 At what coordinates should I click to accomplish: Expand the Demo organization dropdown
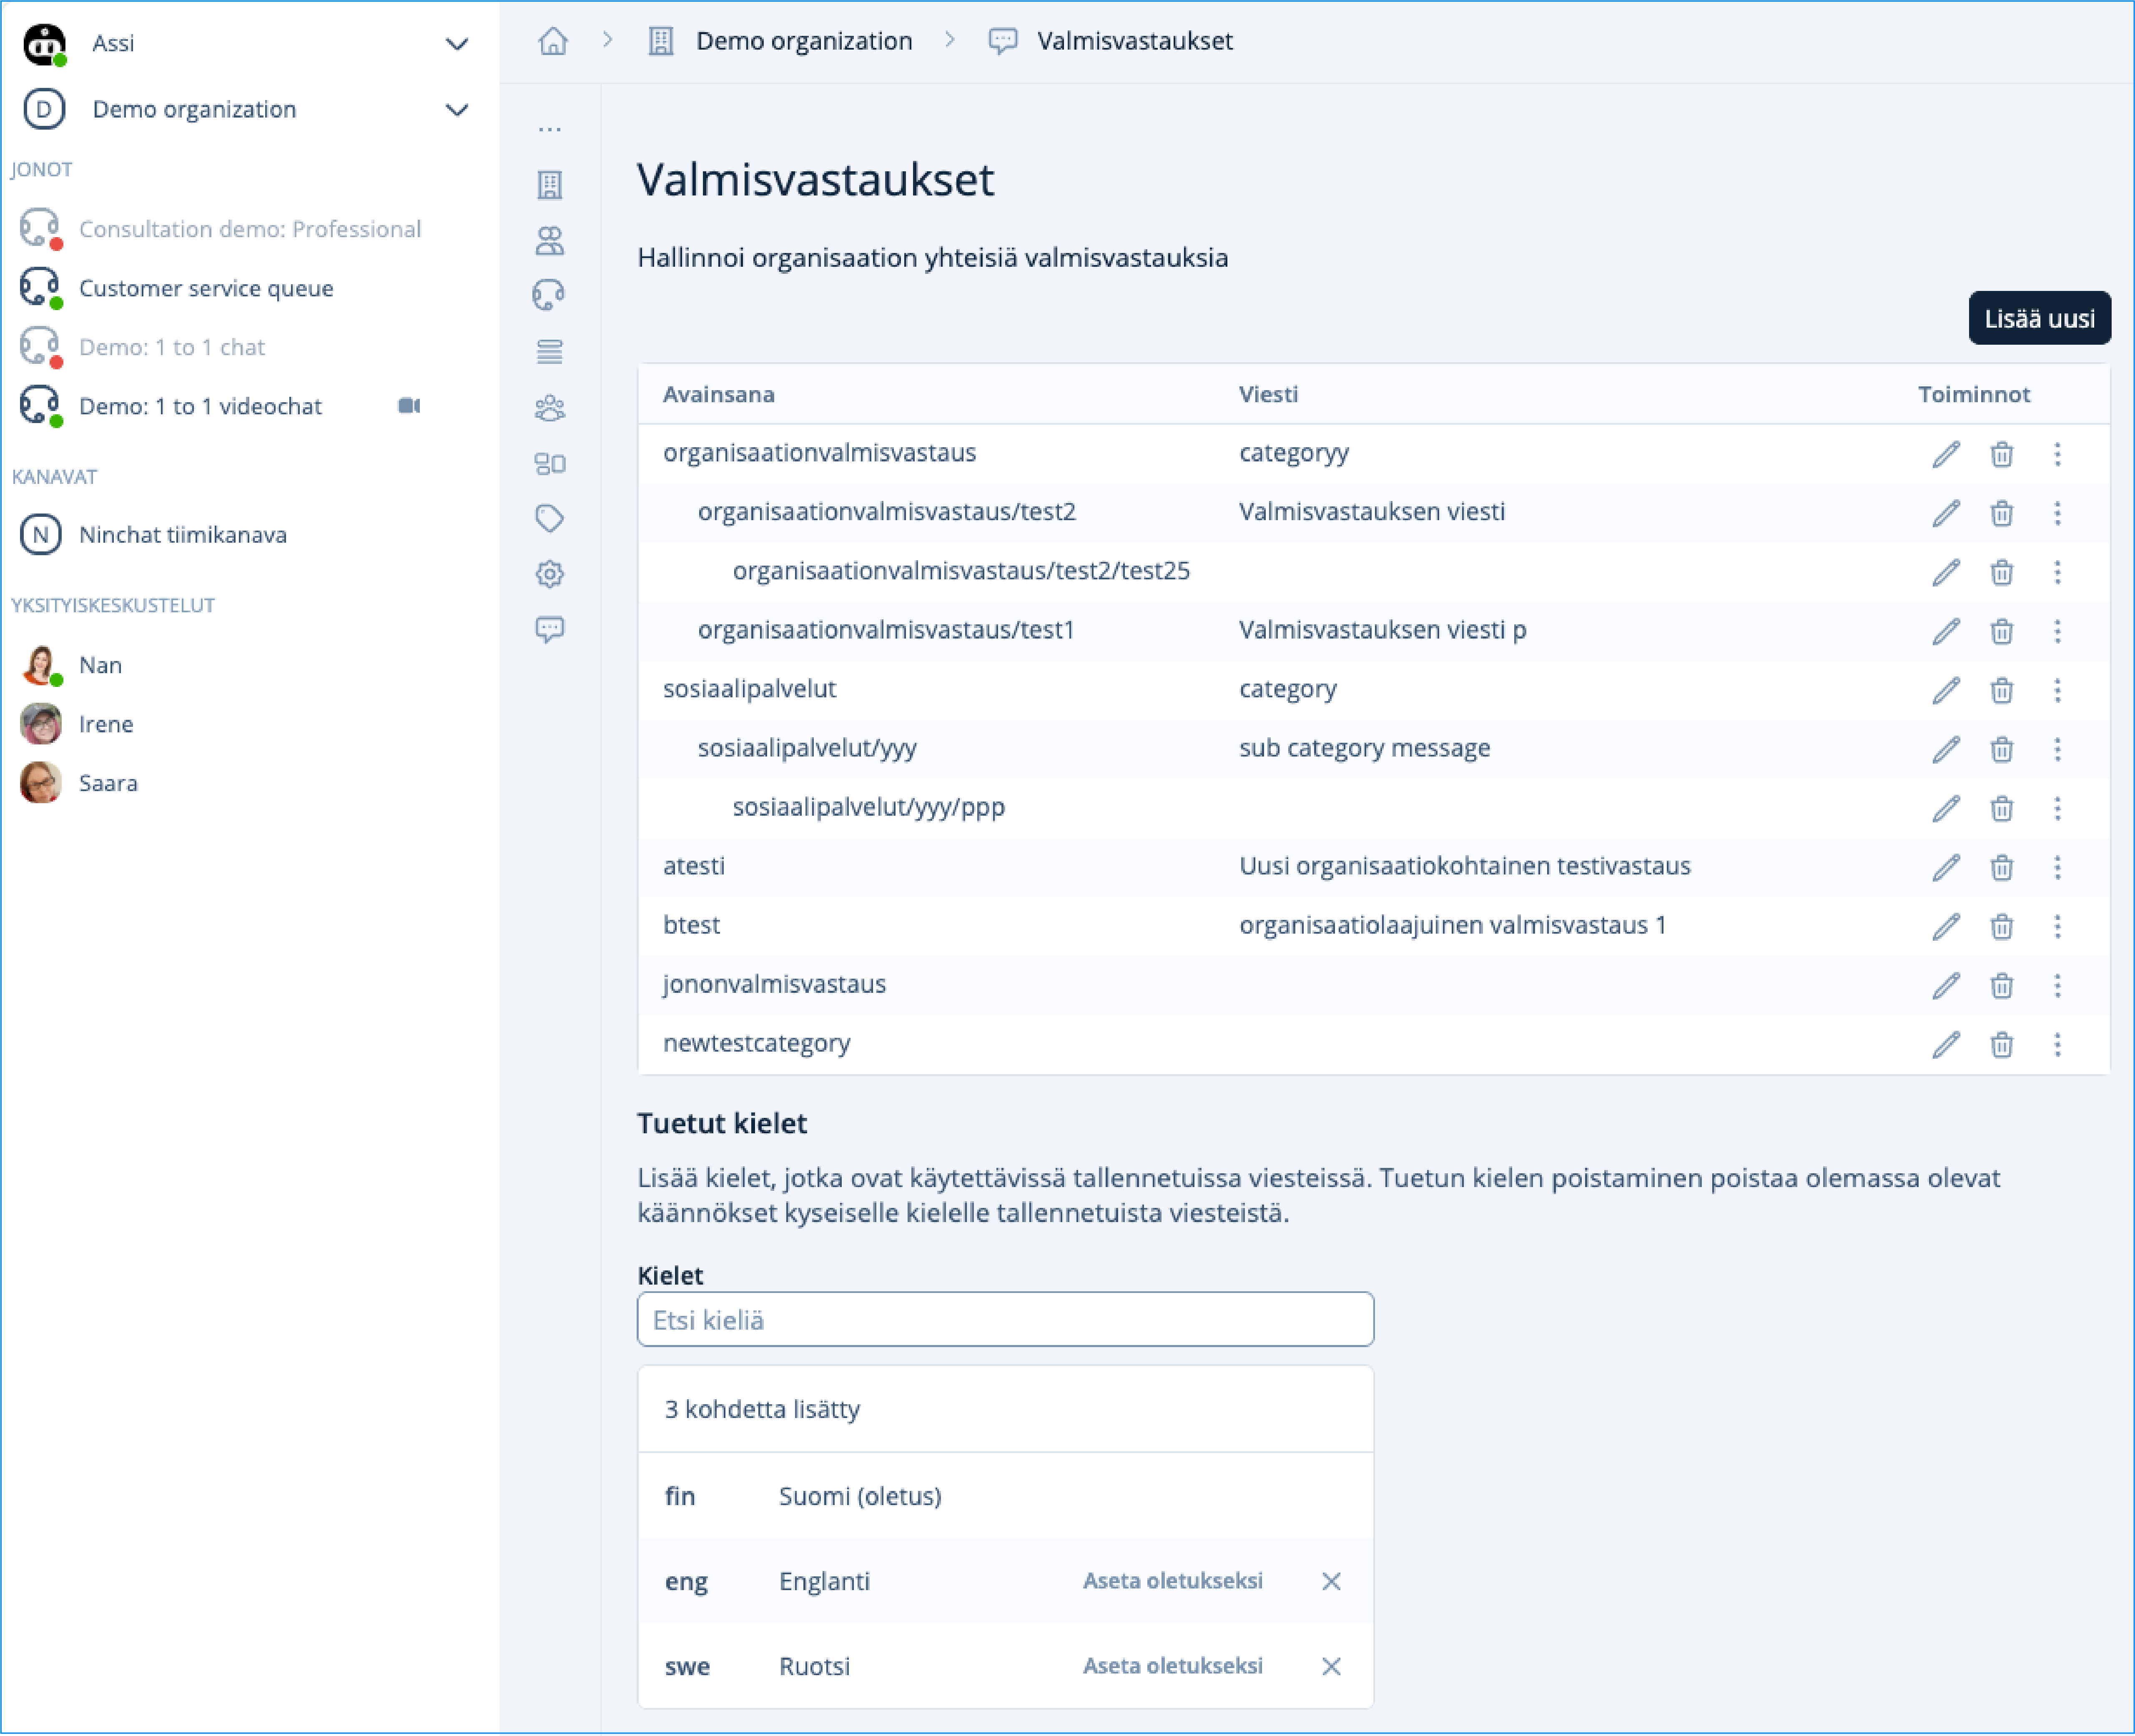point(457,110)
